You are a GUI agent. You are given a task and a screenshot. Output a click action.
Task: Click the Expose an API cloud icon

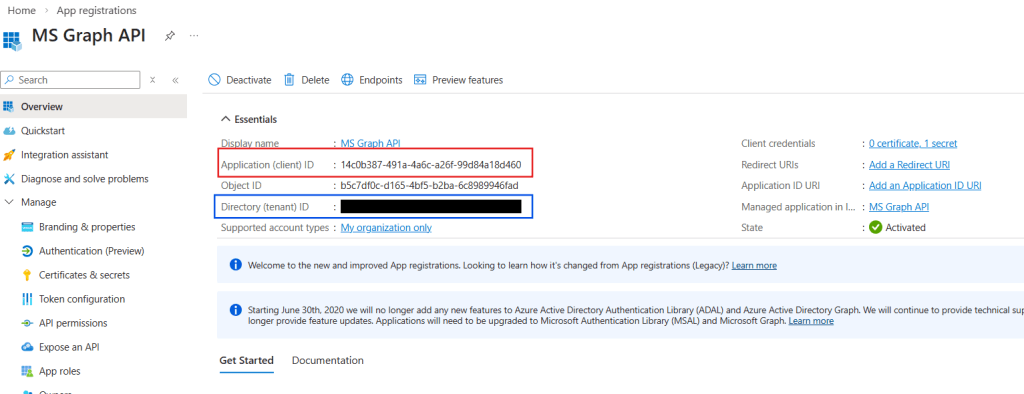[x=27, y=347]
